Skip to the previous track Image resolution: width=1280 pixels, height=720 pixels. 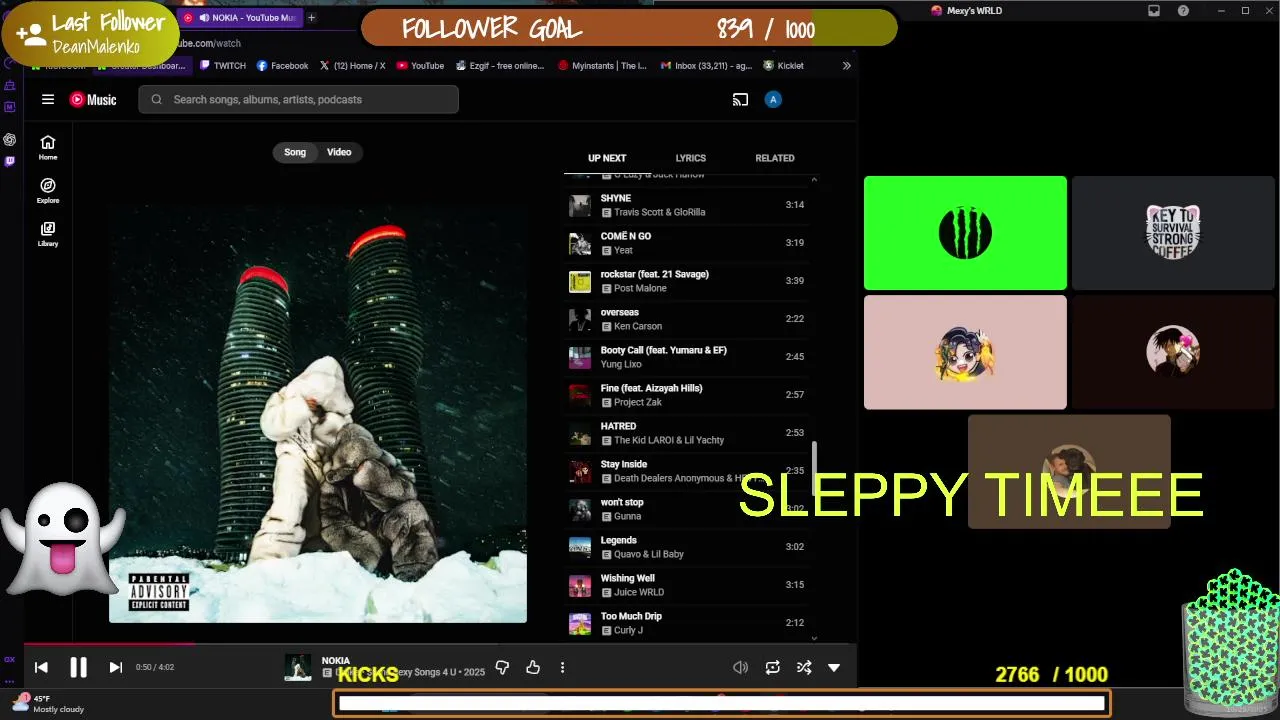41,667
